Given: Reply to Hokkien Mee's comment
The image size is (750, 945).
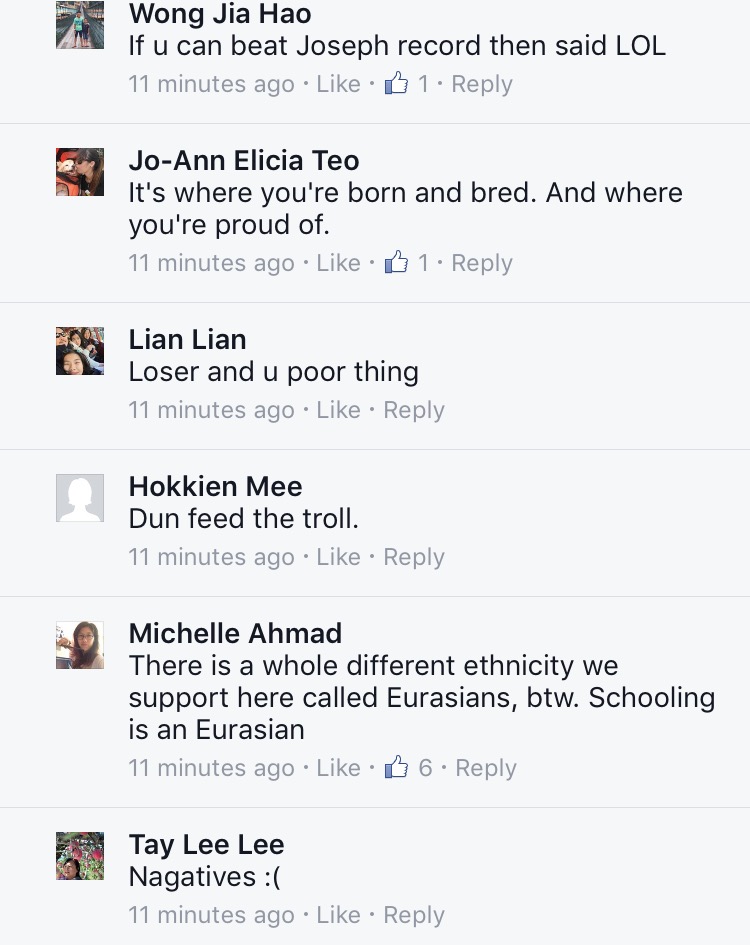Looking at the screenshot, I should coord(414,557).
